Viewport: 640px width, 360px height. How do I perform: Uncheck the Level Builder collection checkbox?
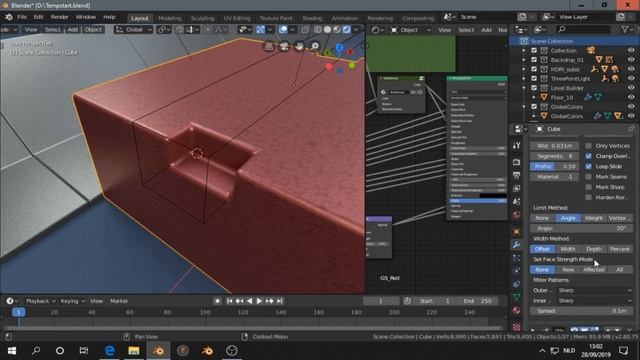534,88
